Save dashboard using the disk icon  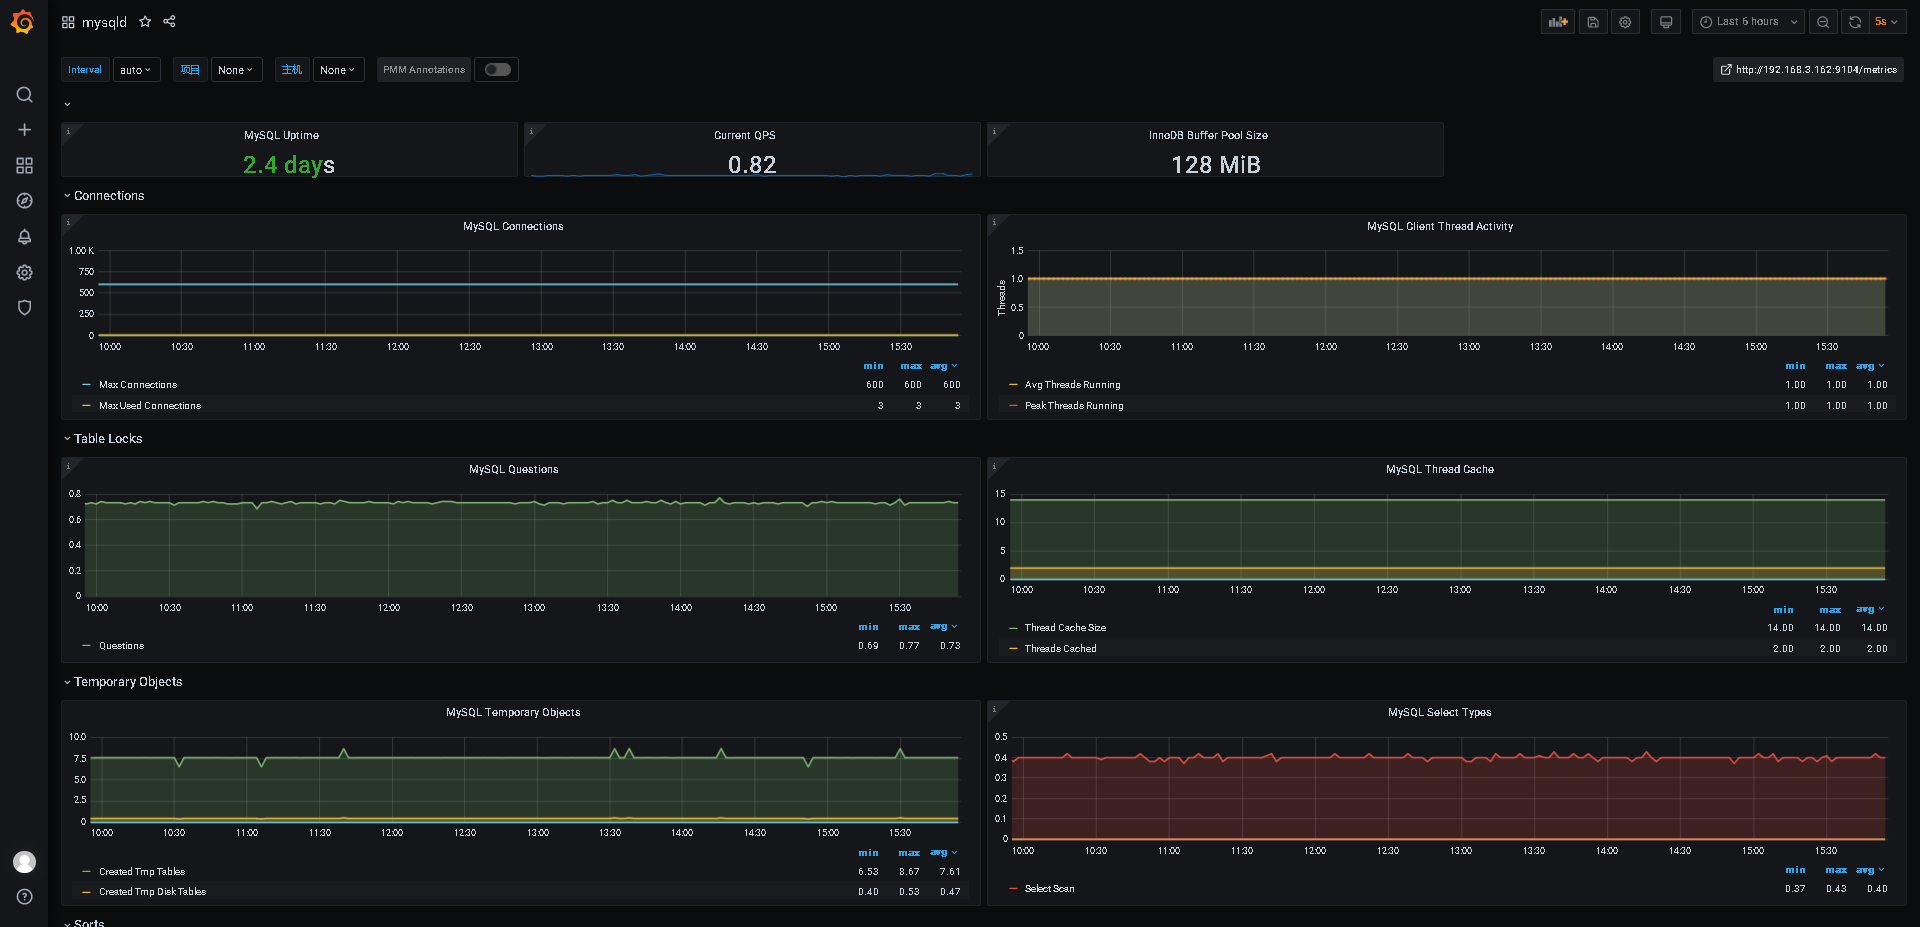click(x=1593, y=22)
